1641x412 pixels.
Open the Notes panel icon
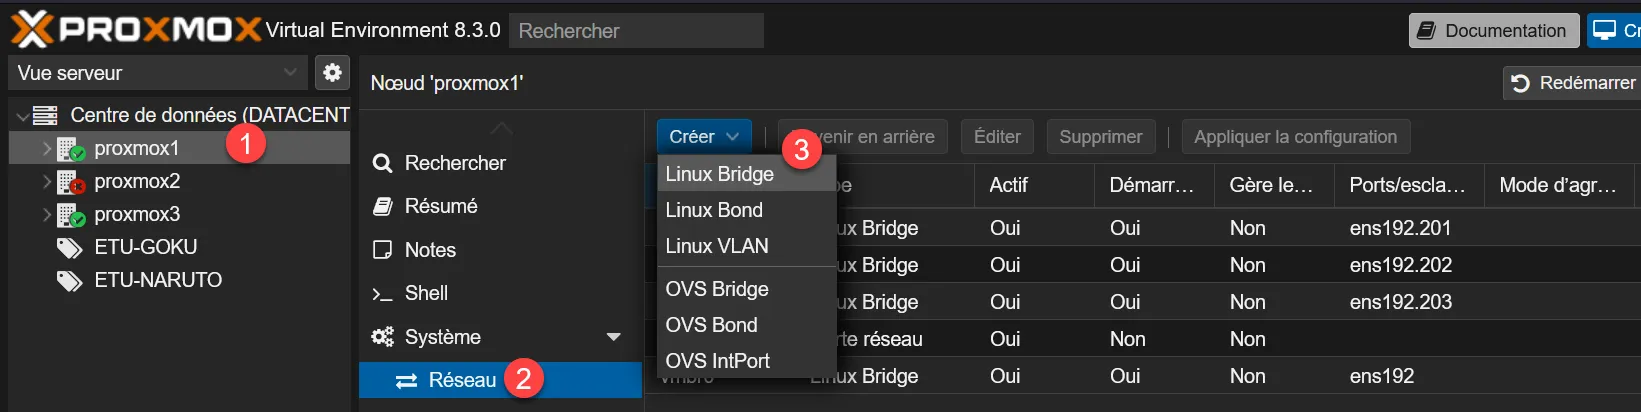tap(382, 250)
